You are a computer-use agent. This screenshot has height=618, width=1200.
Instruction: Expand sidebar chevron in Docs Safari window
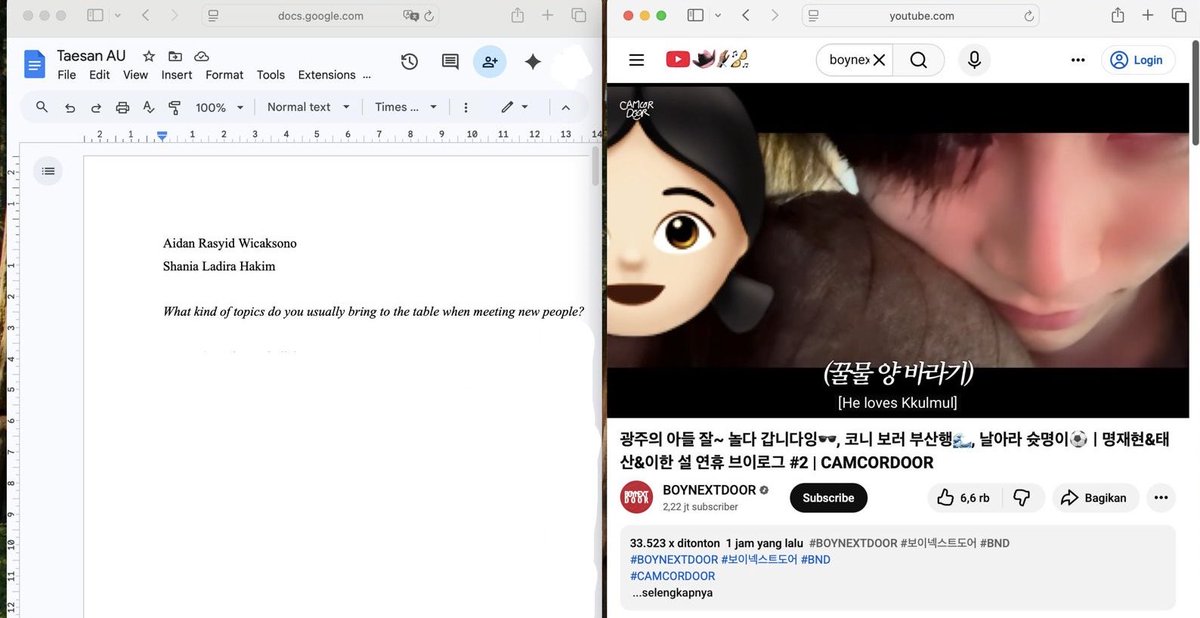point(118,15)
